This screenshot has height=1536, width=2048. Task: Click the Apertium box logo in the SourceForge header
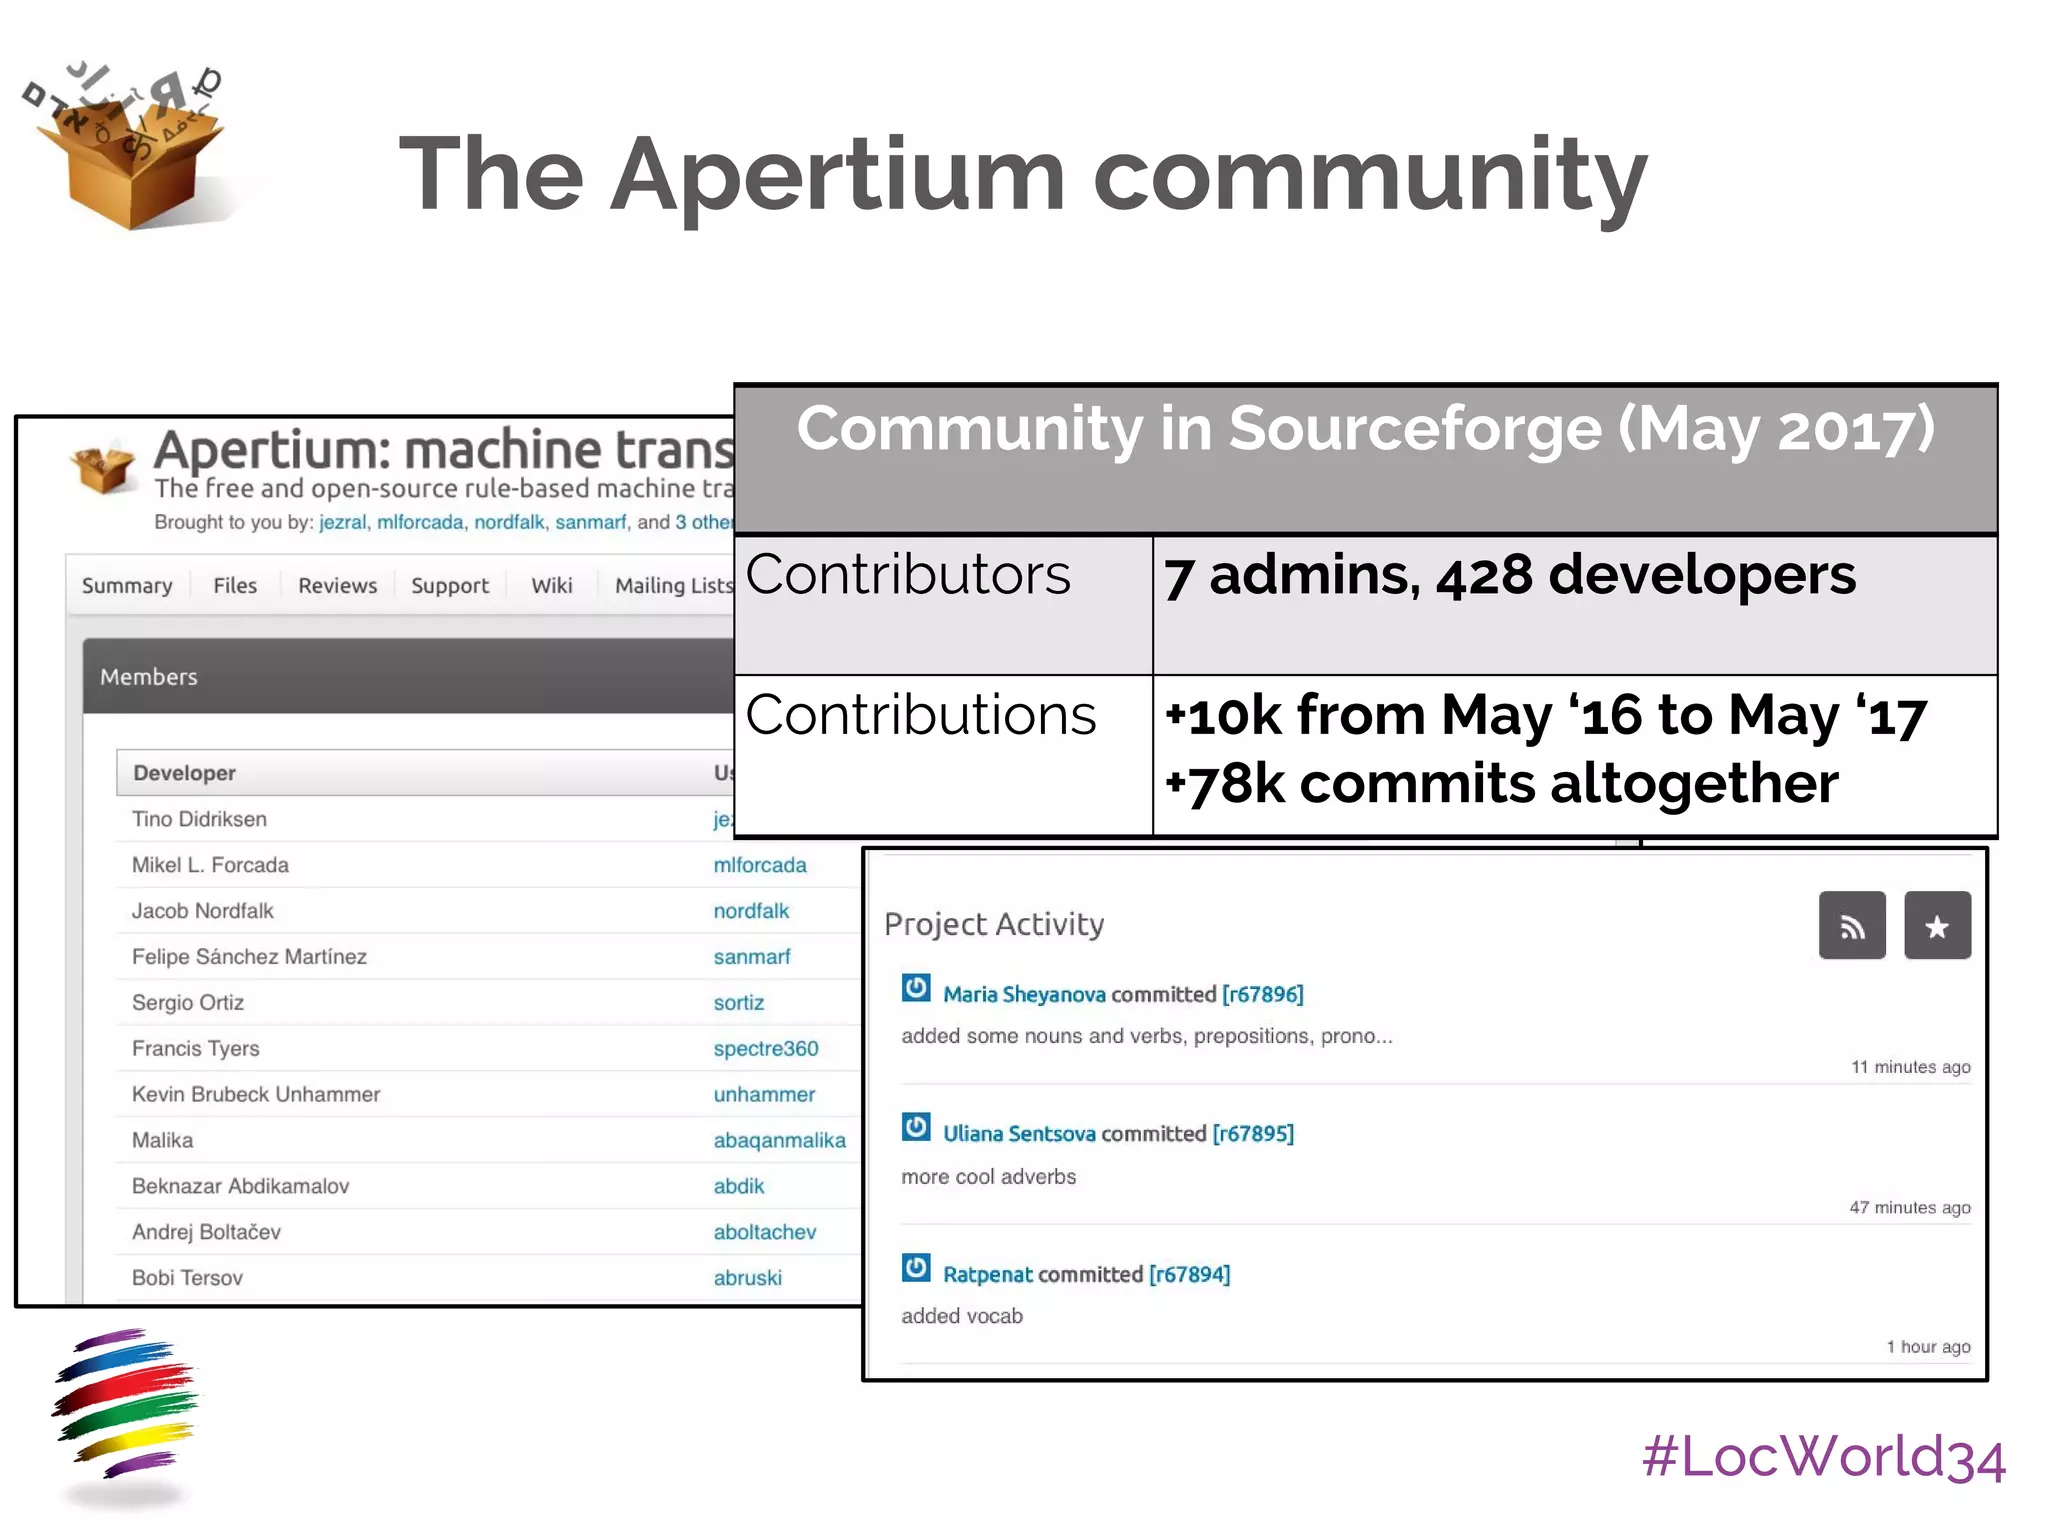(x=103, y=468)
